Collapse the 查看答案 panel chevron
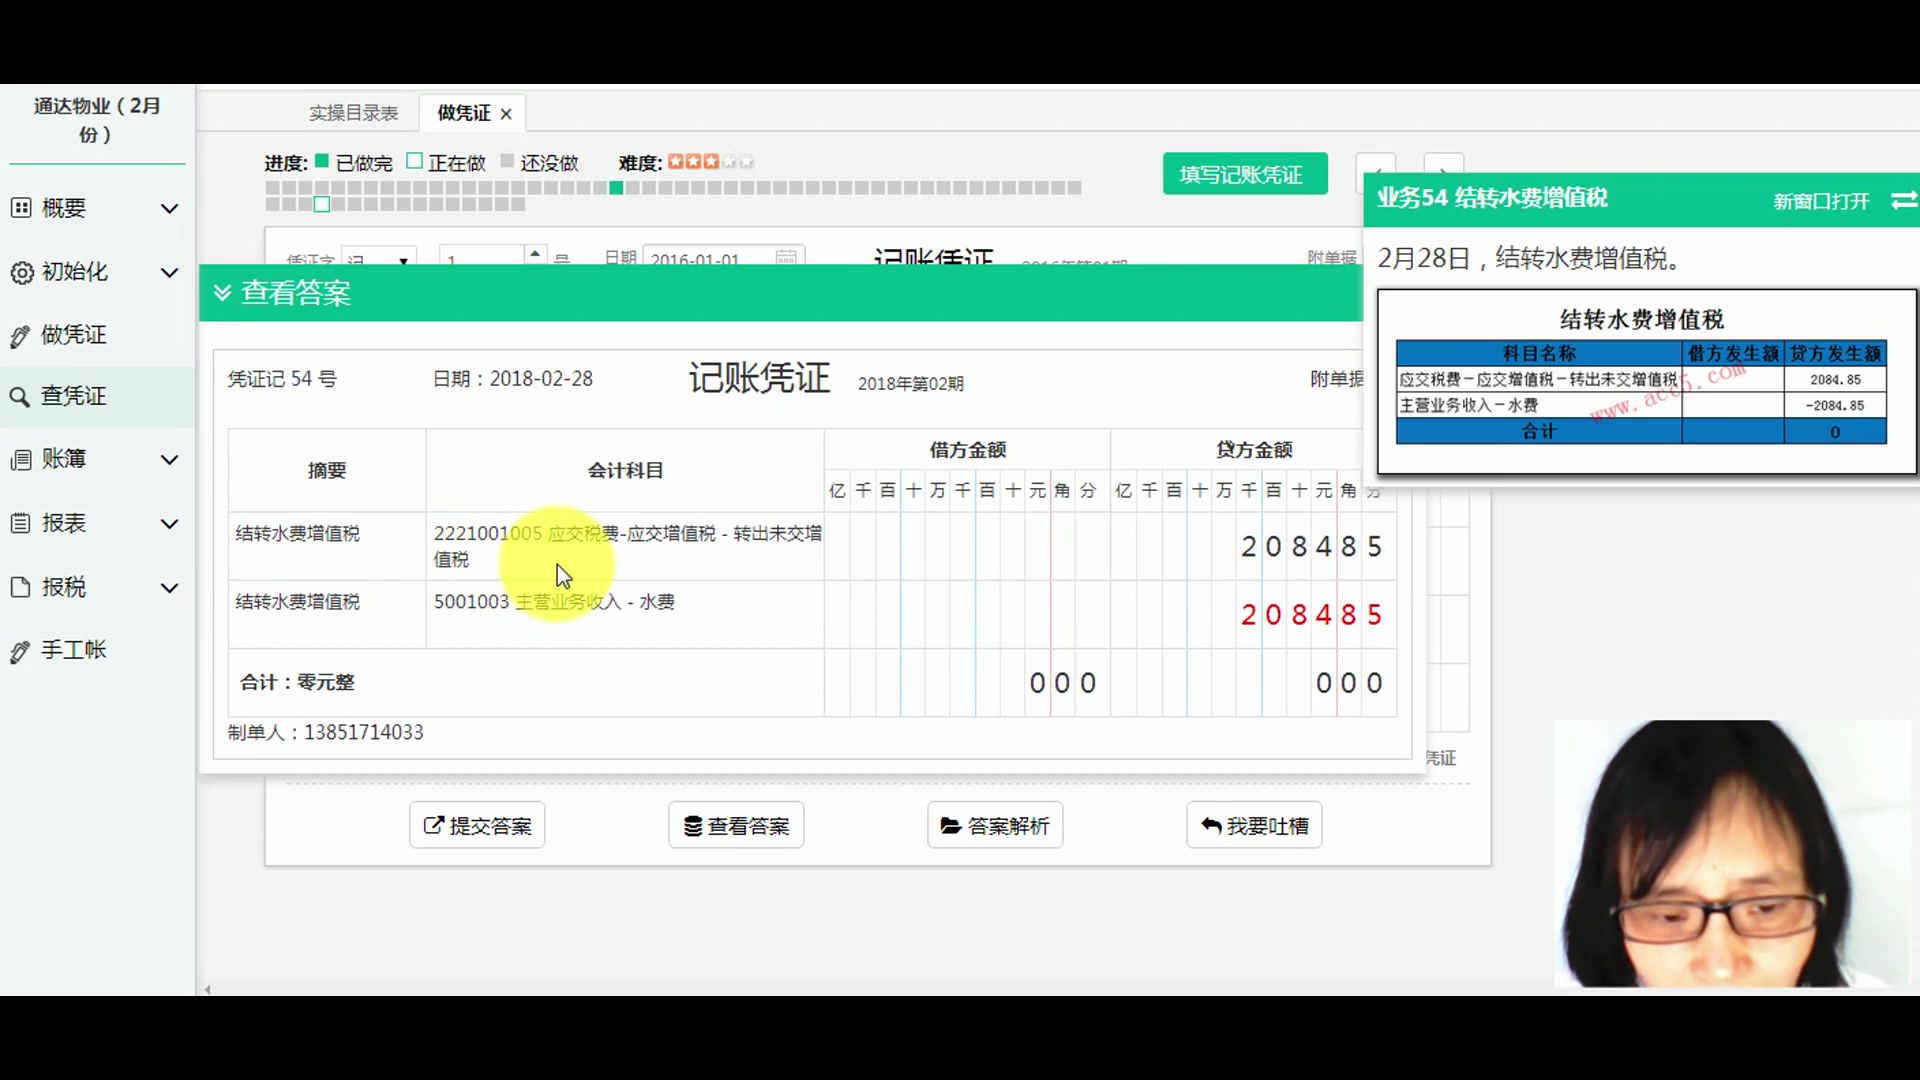Viewport: 1920px width, 1080px height. click(x=222, y=292)
